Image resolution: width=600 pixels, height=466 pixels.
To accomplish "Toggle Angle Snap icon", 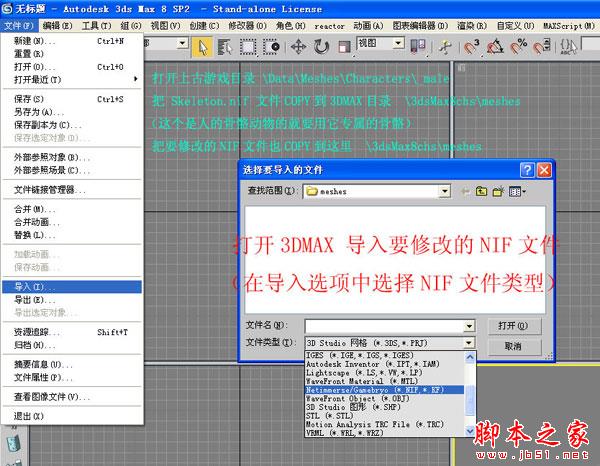I will tap(495, 47).
